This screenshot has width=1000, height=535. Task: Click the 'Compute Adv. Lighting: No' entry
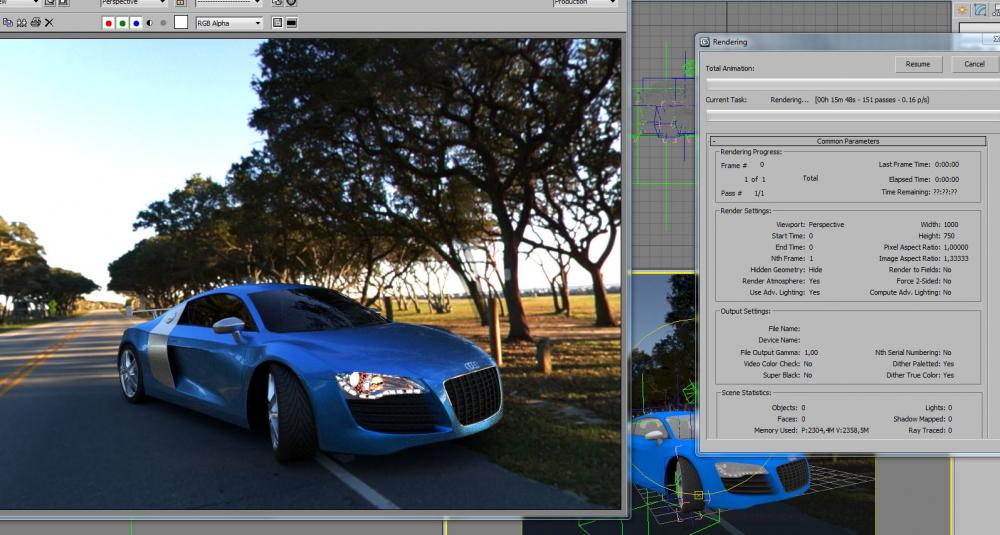pyautogui.click(x=910, y=293)
